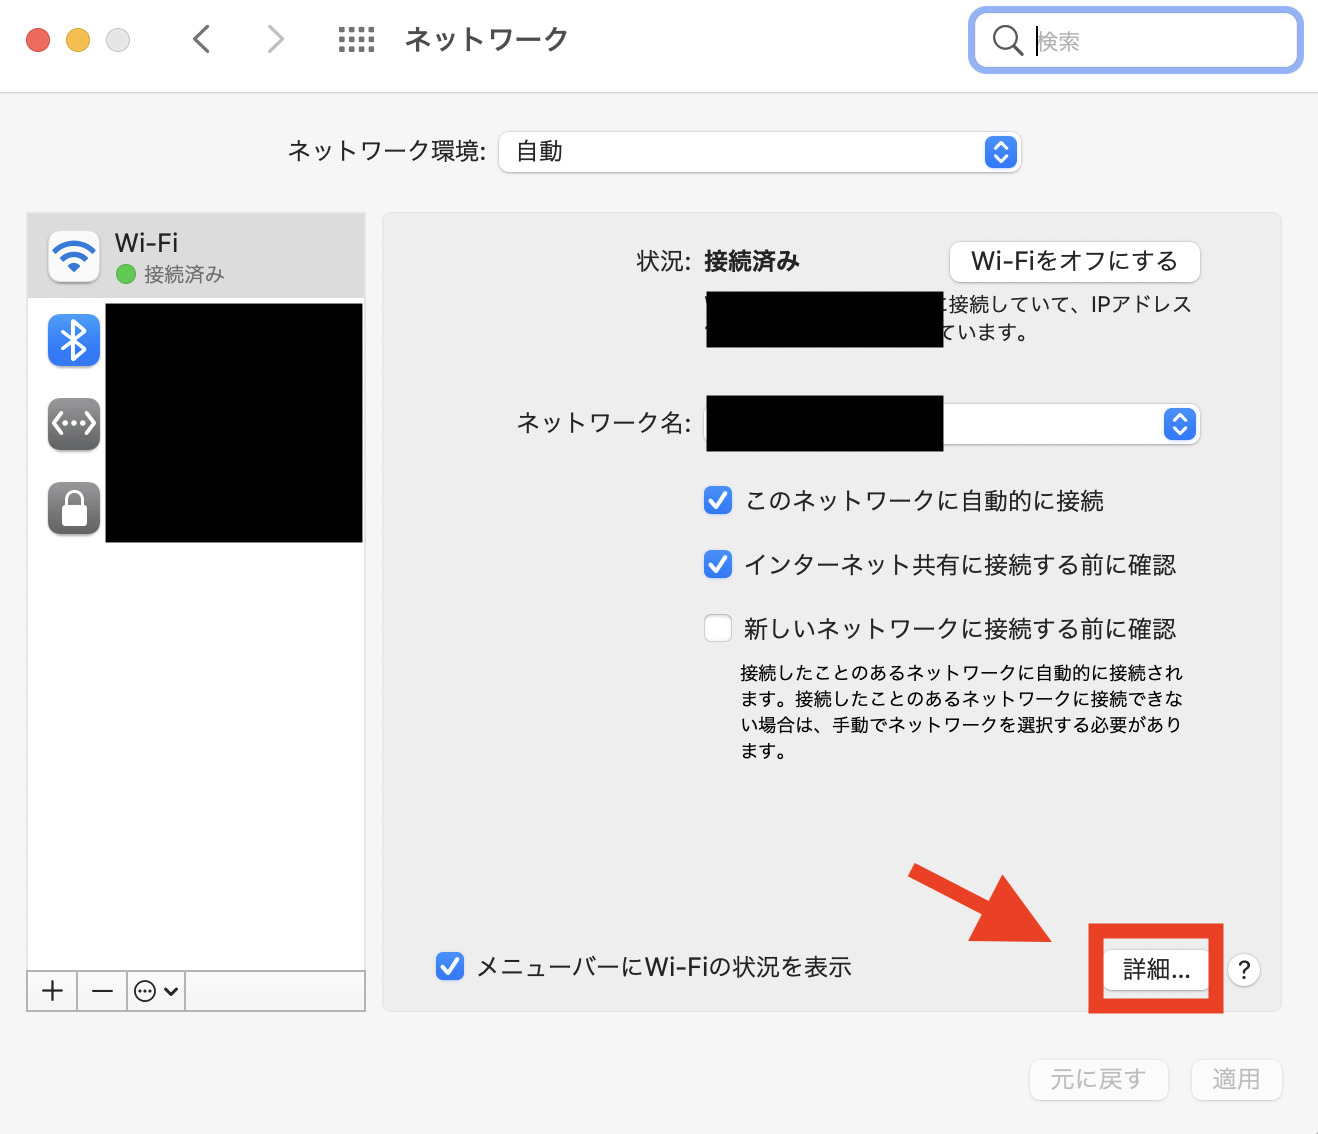Open the network location dropdown
The height and width of the screenshot is (1134, 1318).
click(759, 152)
